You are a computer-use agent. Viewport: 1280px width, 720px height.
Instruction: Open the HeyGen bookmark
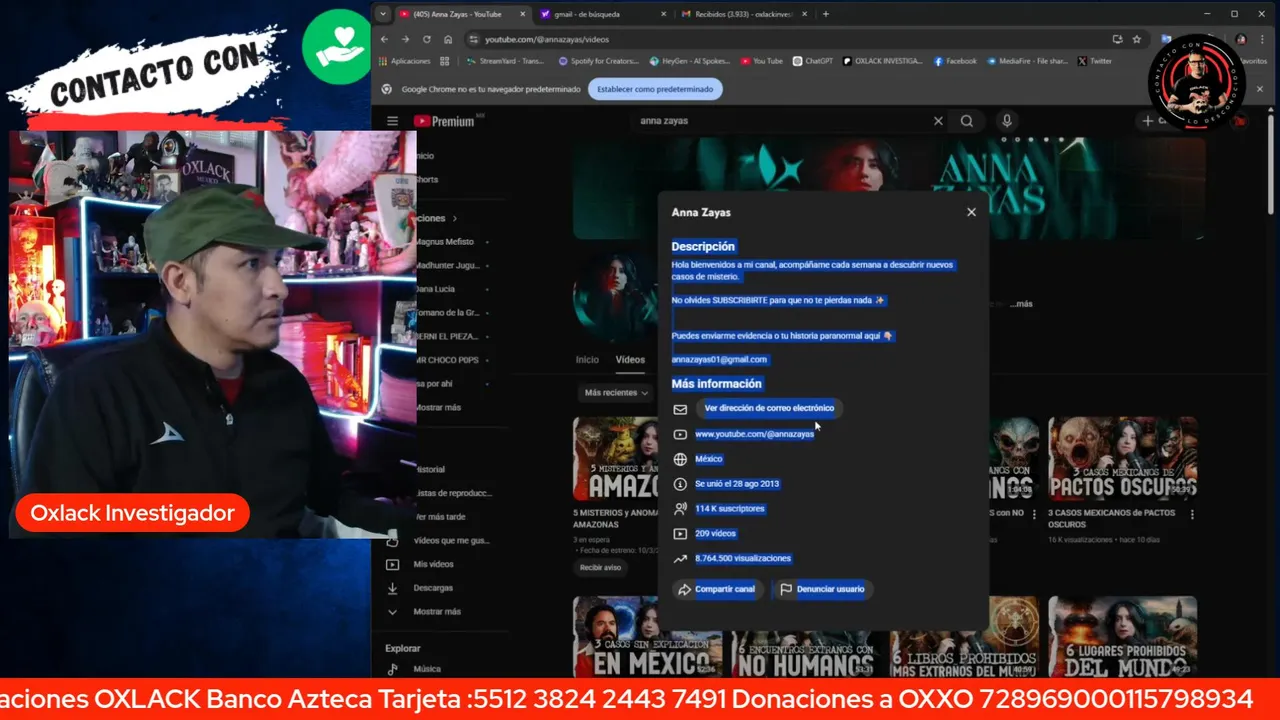[x=689, y=61]
